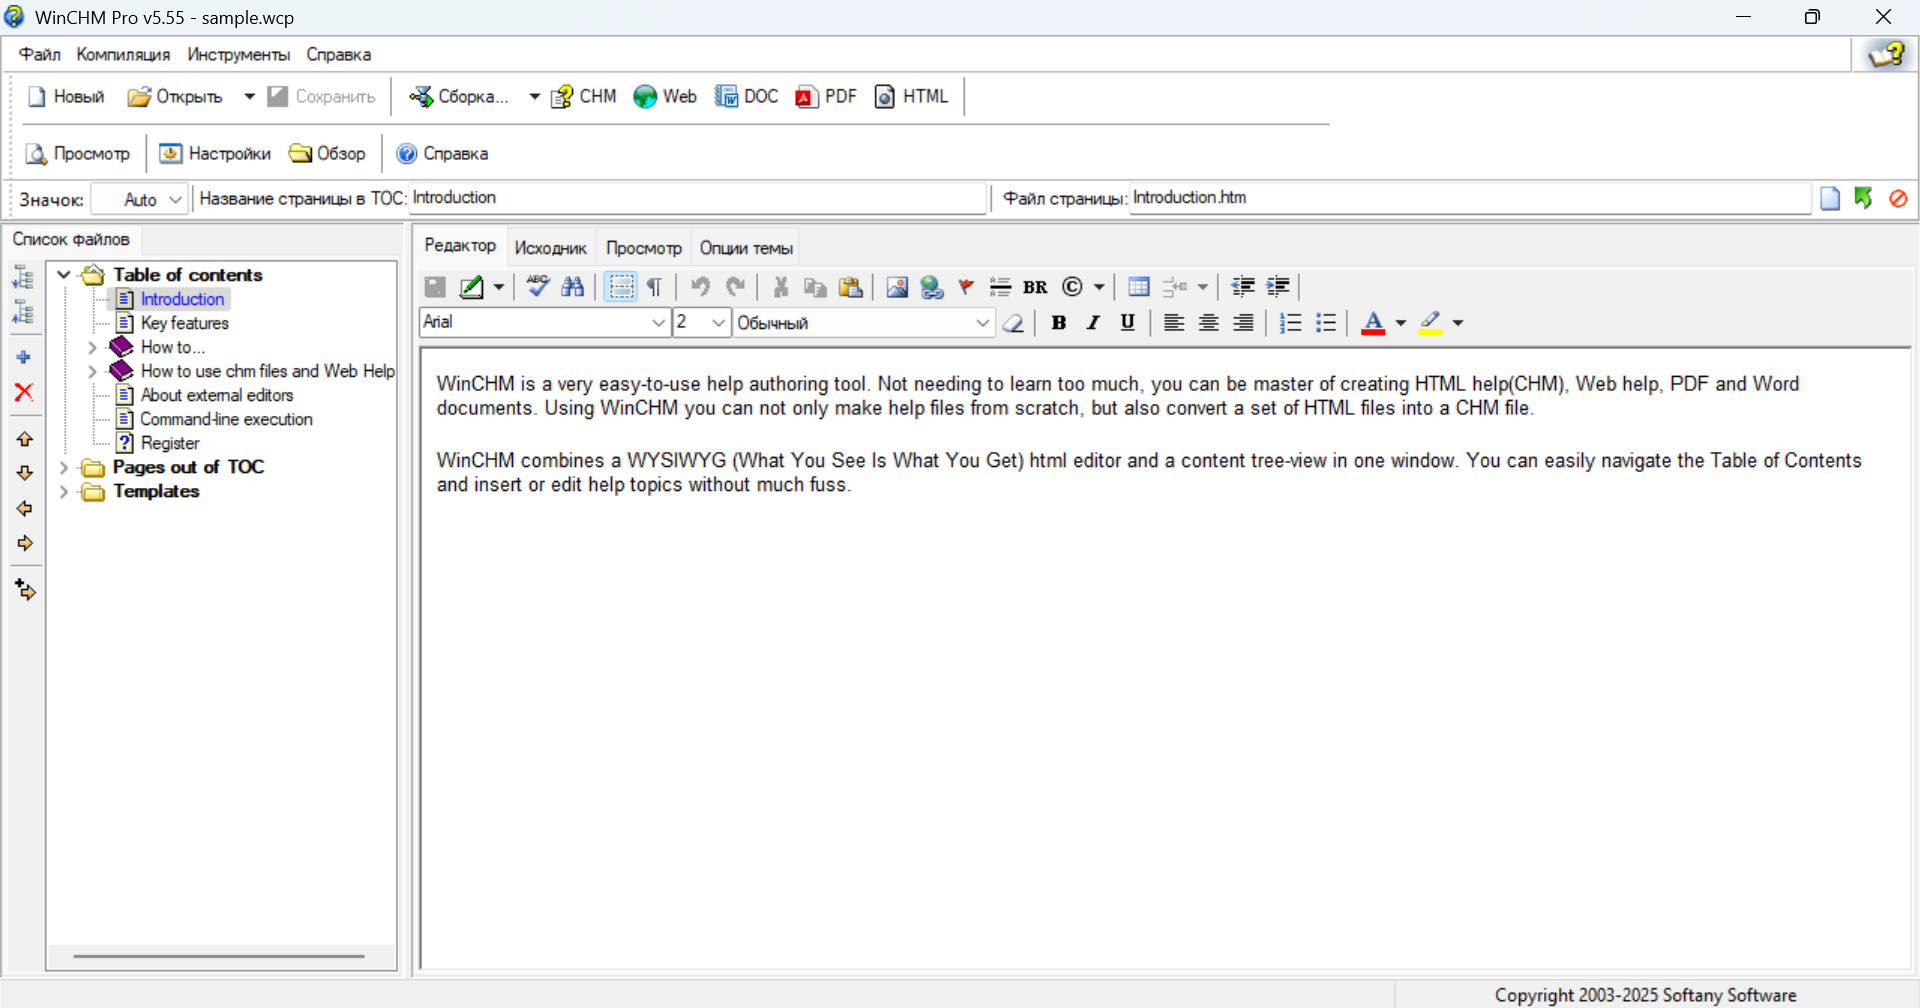
Task: Open the special symbol dropdown arrow
Action: point(1099,287)
